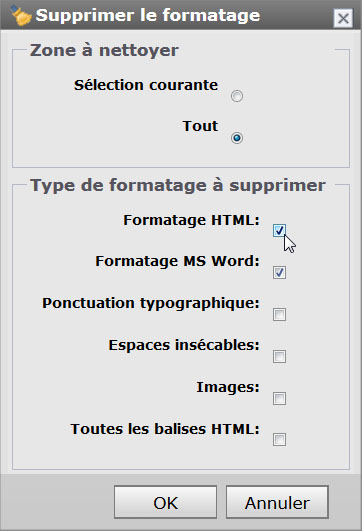Click the Toutes les balises HTML label
The height and width of the screenshot is (531, 362).
coord(165,429)
